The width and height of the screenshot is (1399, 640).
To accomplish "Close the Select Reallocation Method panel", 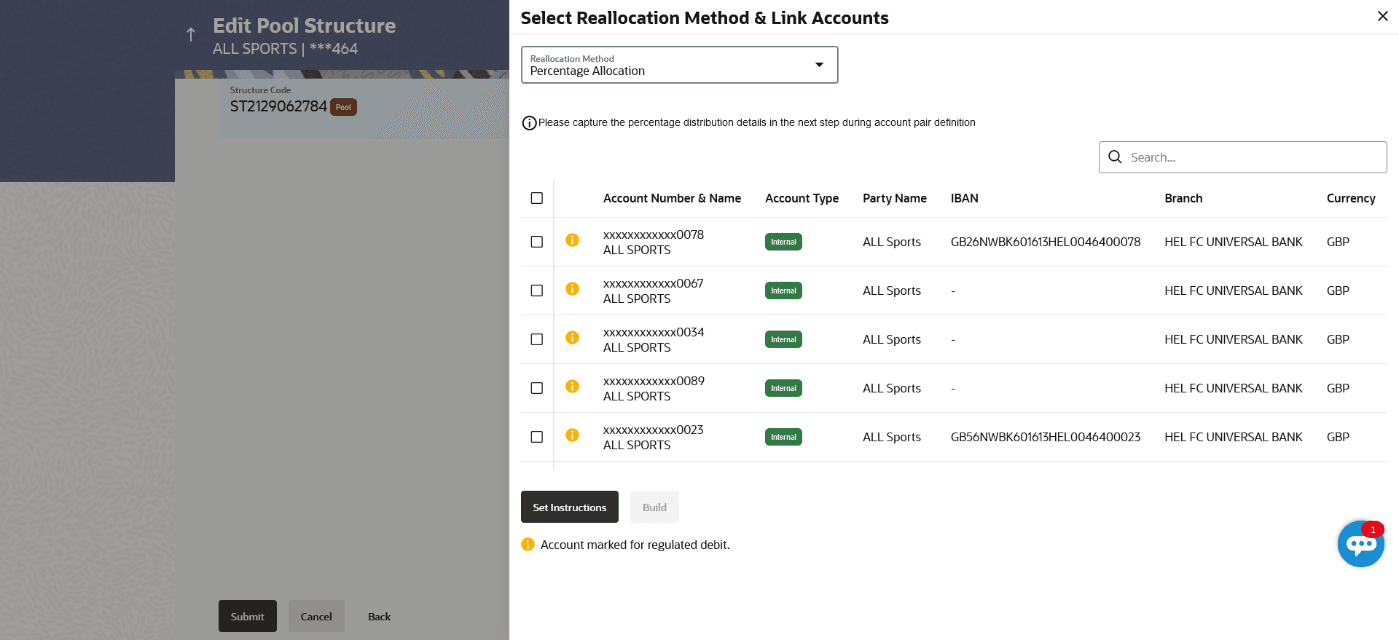I will click(1382, 15).
